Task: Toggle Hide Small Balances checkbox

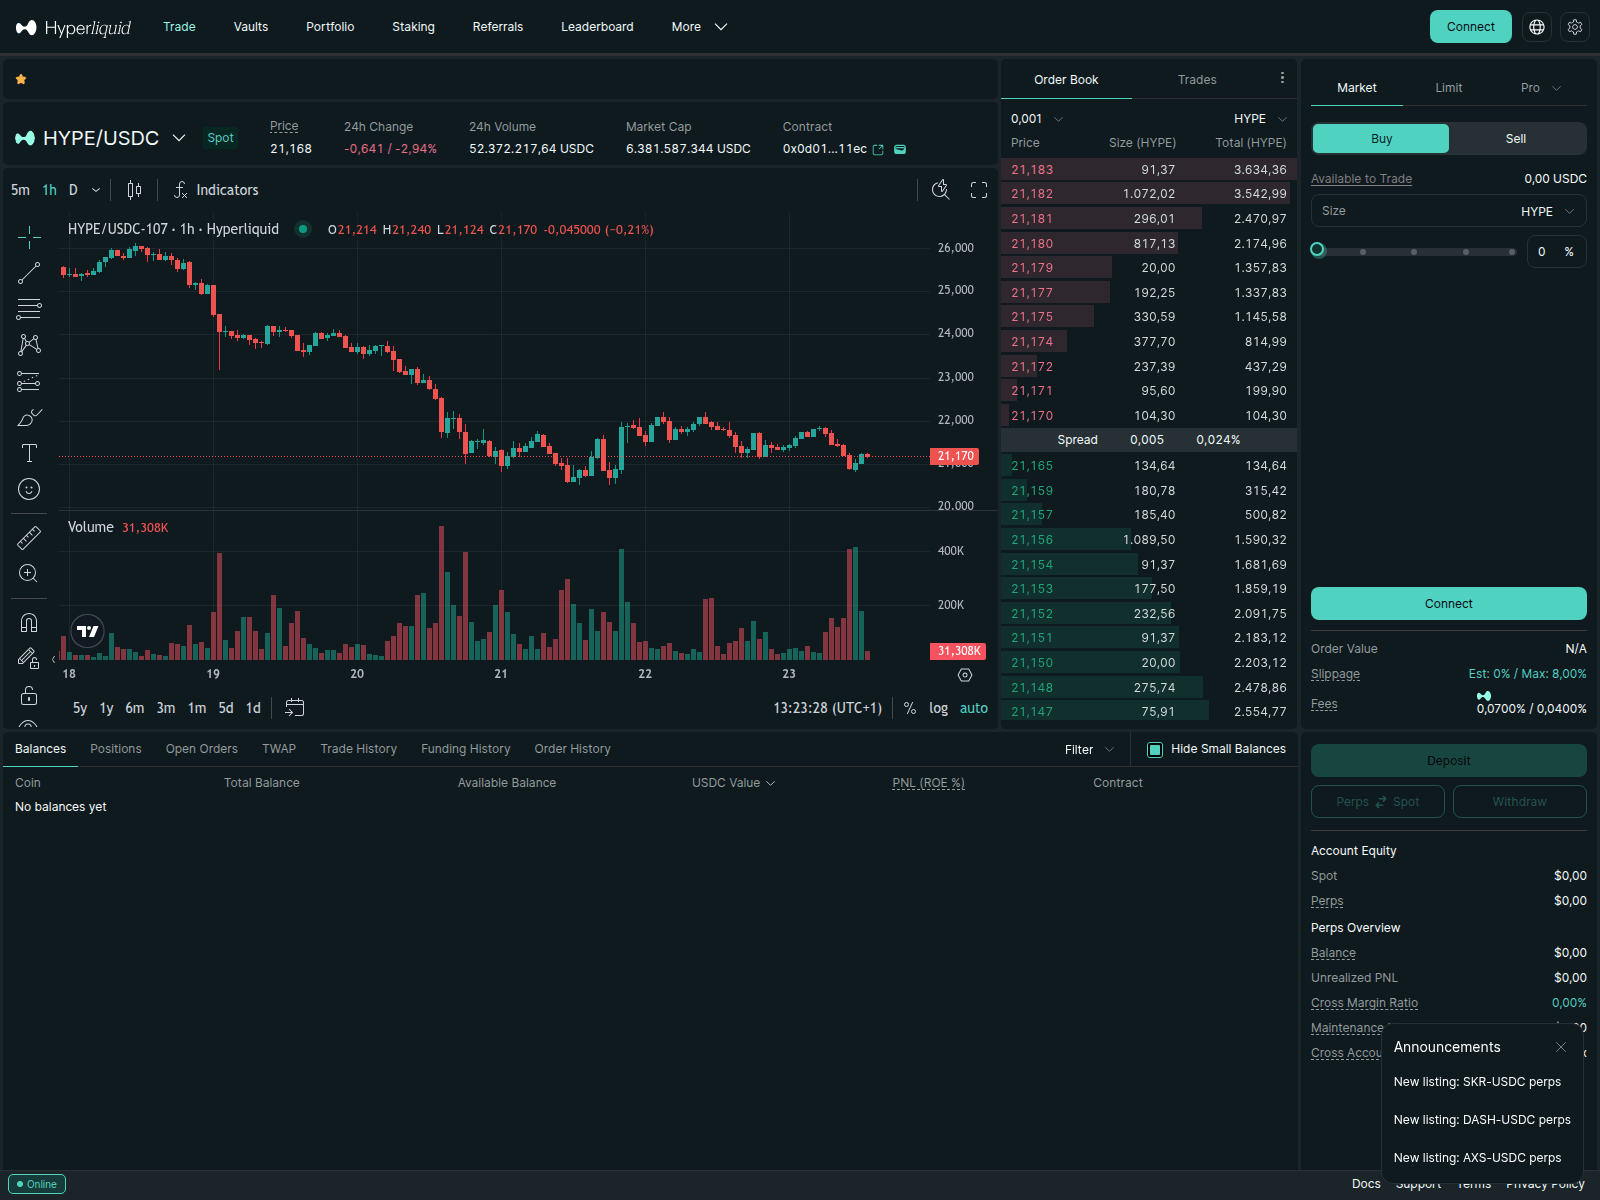Action: (1156, 748)
